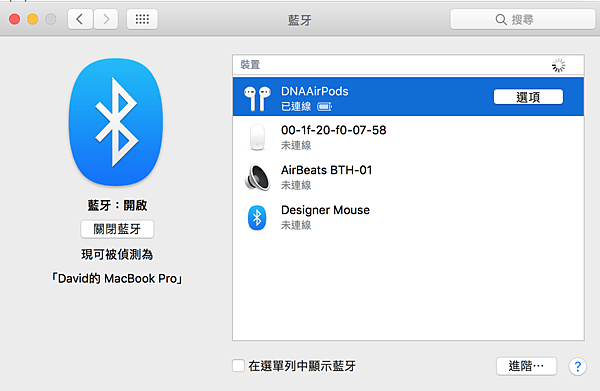
Task: Open help with the question mark button
Action: 577,367
